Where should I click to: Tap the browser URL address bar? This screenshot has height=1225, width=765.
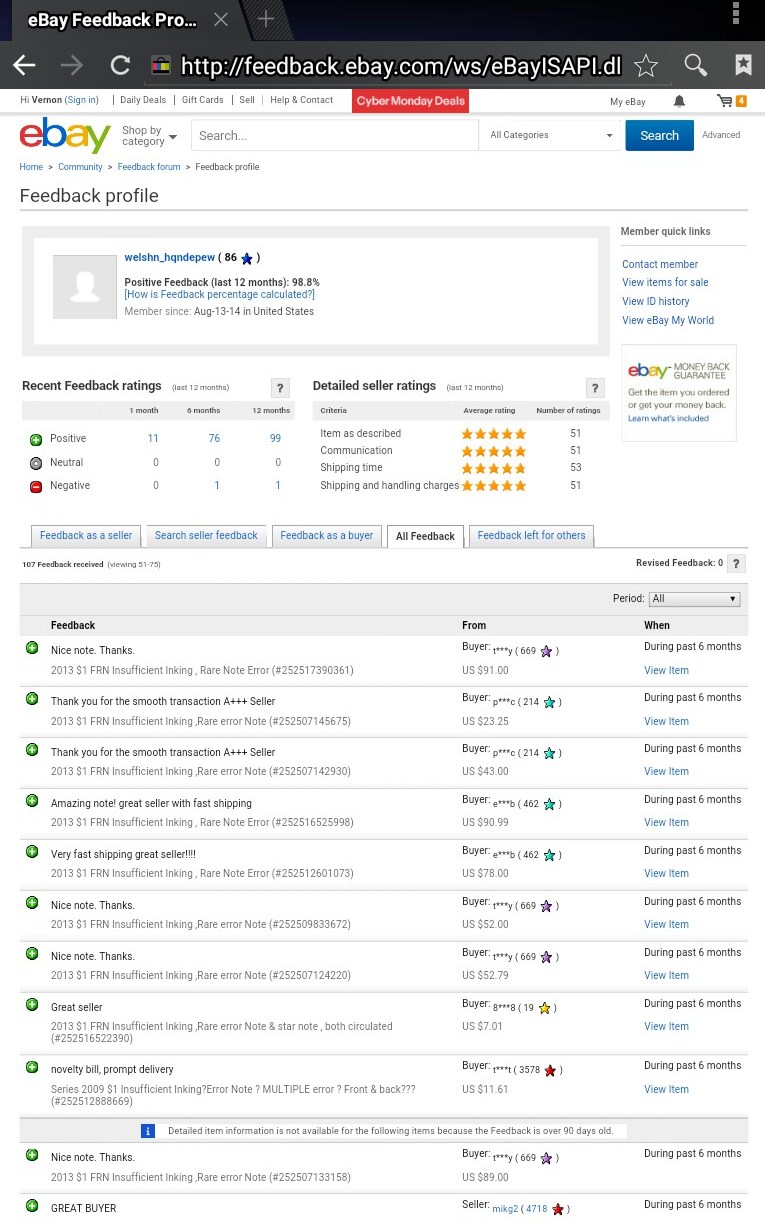pyautogui.click(x=400, y=66)
